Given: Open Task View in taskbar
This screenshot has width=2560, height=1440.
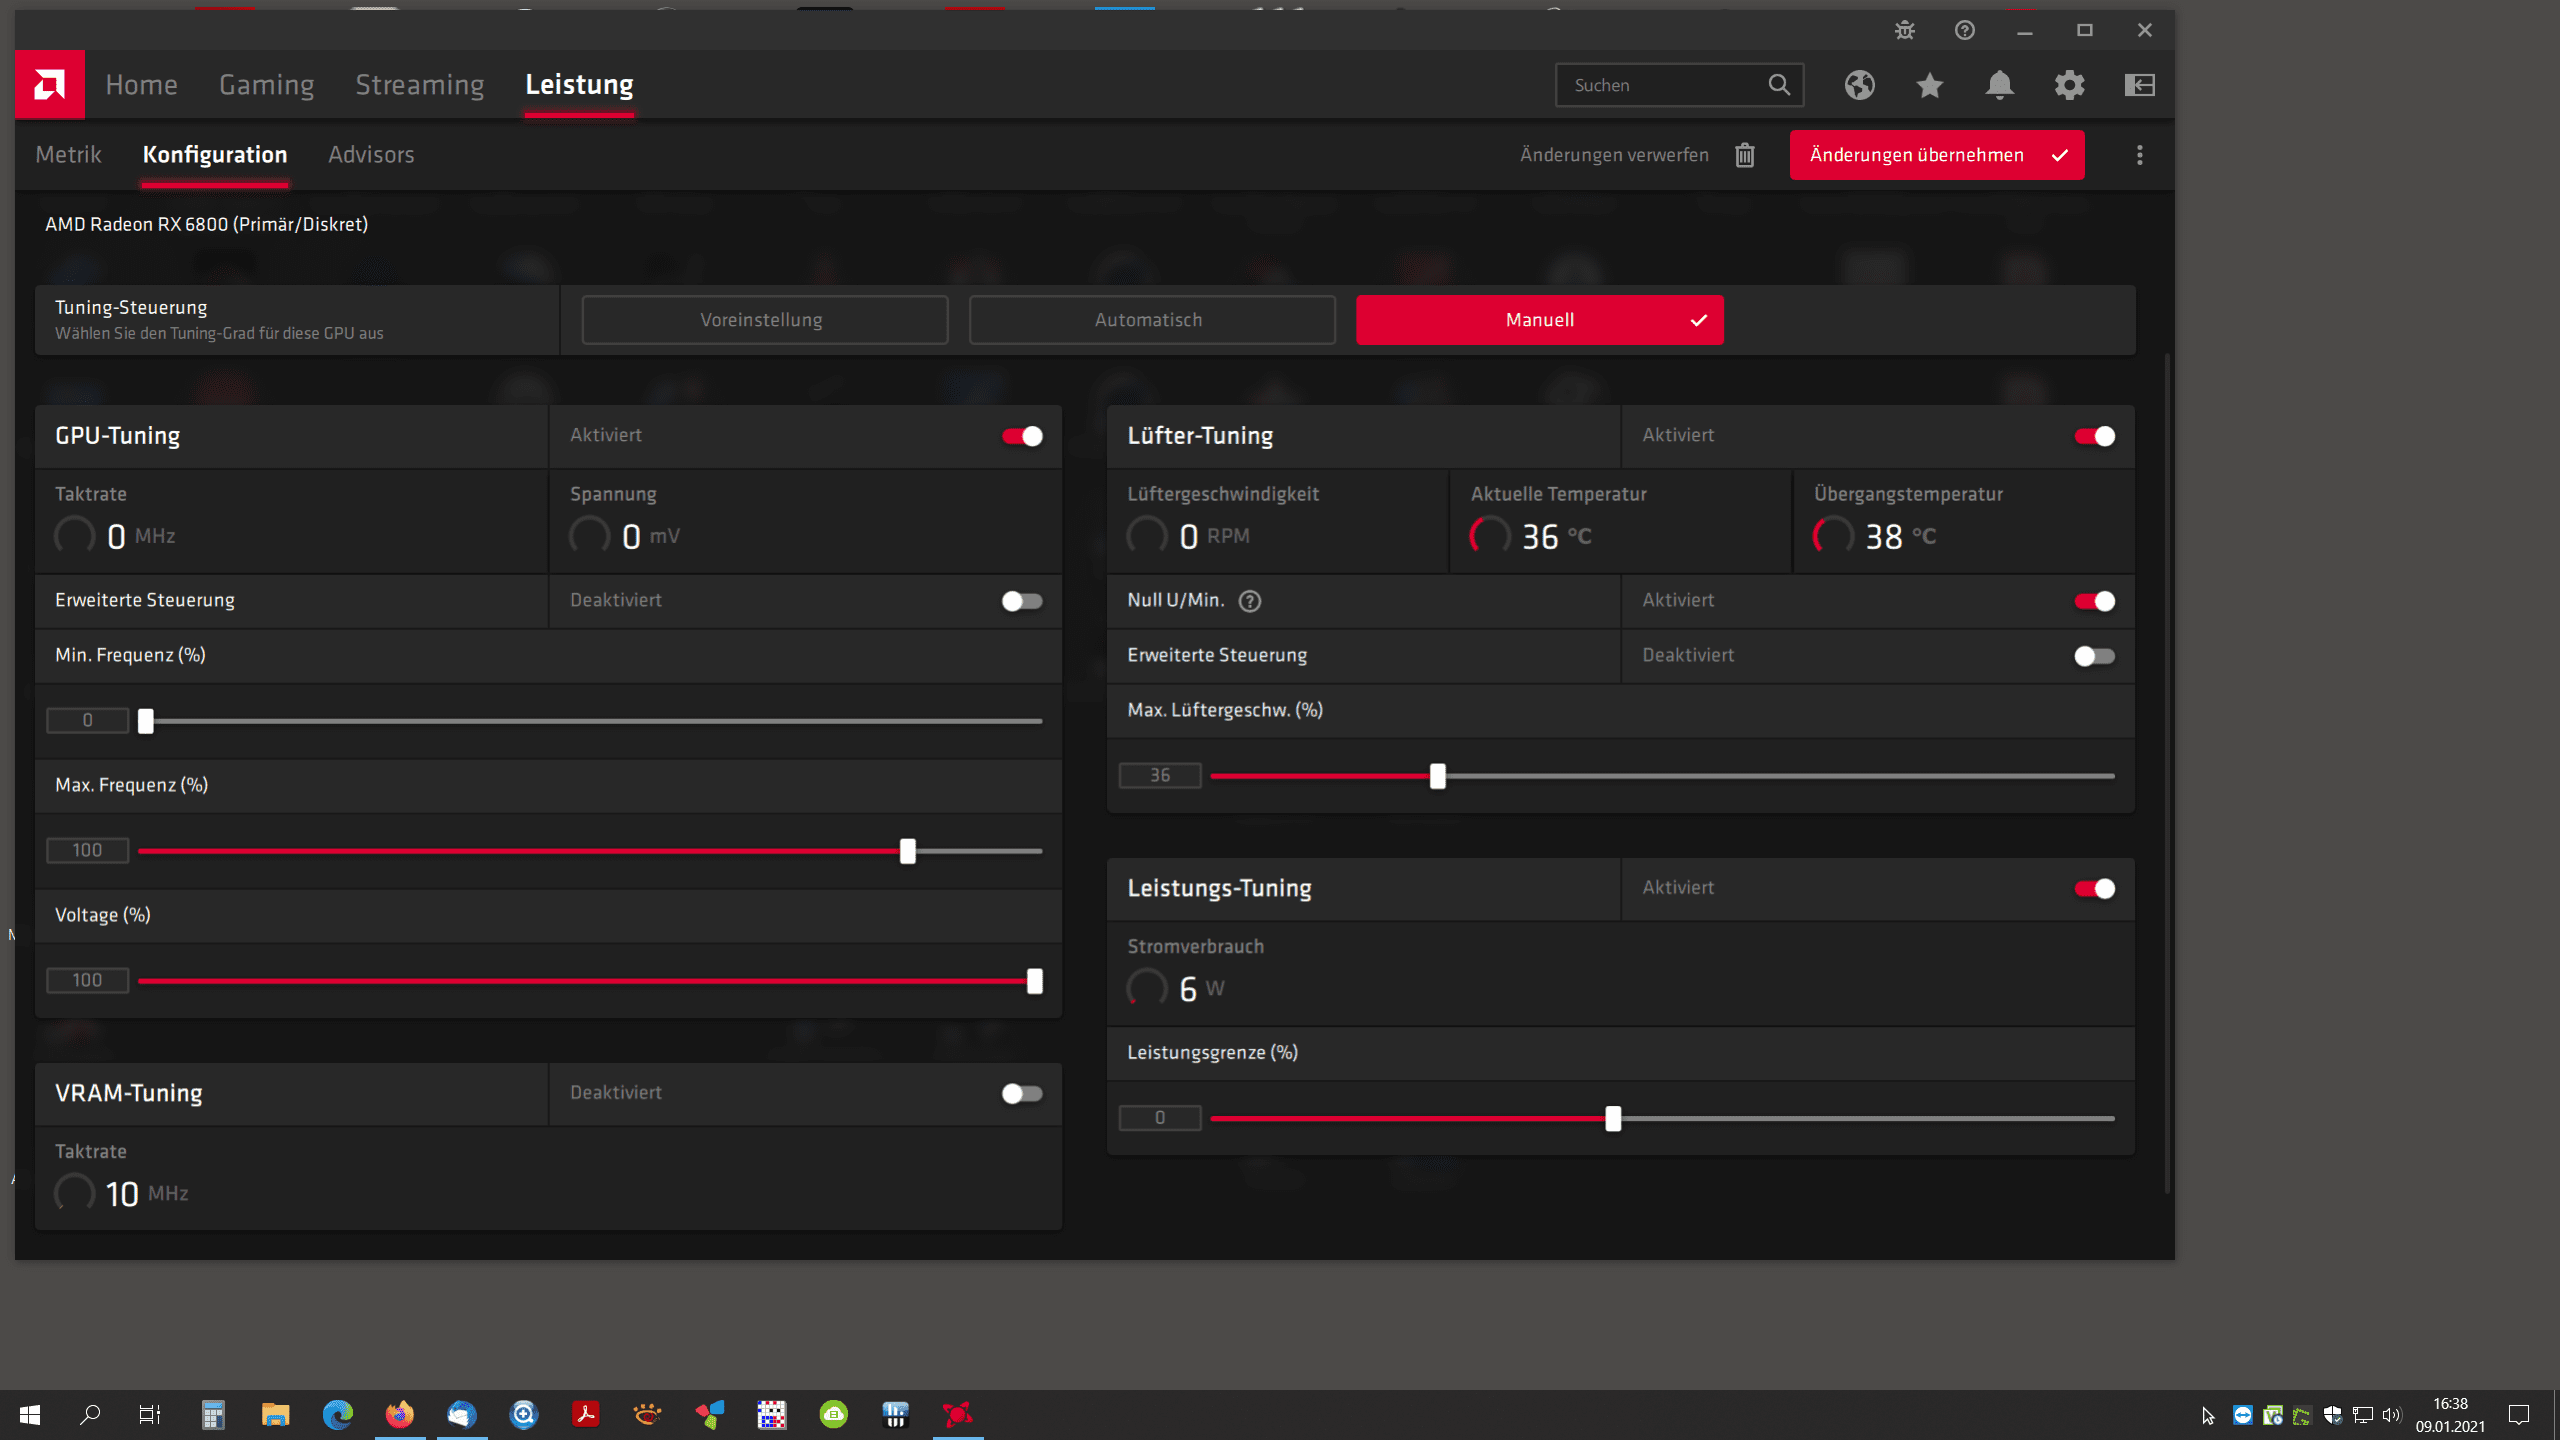Looking at the screenshot, I should (150, 1415).
